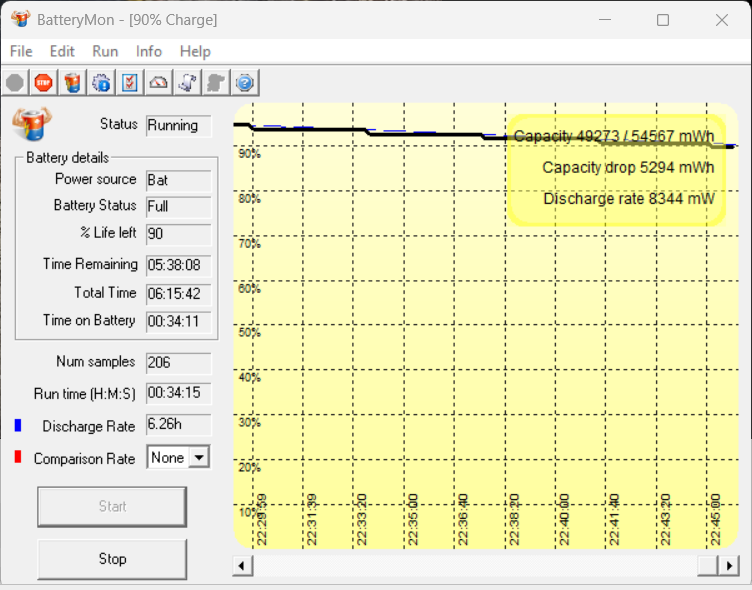The width and height of the screenshot is (752, 590).
Task: Click the checklist configuration toolbar icon
Action: point(130,83)
